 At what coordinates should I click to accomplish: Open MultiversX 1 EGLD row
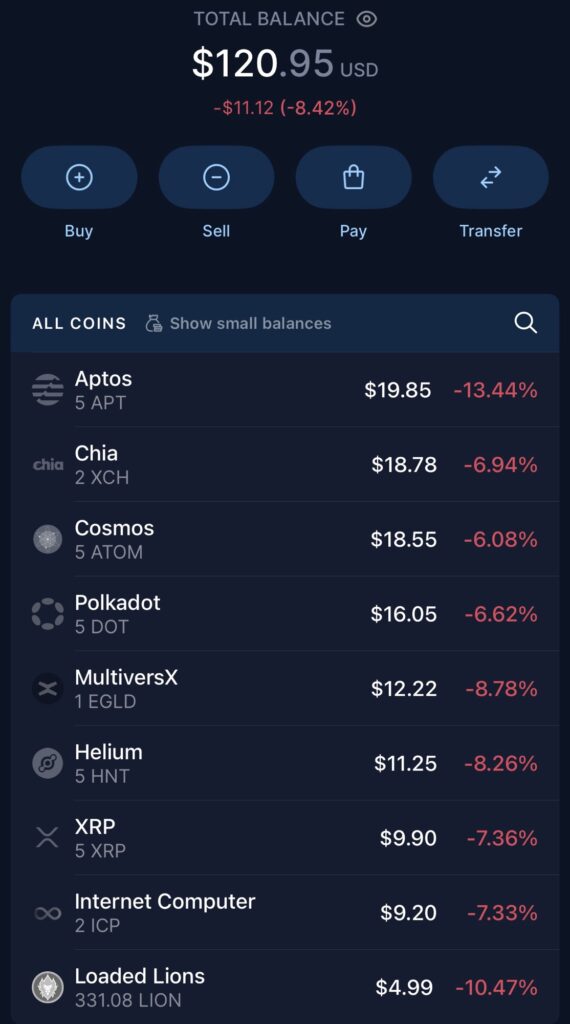(x=285, y=689)
